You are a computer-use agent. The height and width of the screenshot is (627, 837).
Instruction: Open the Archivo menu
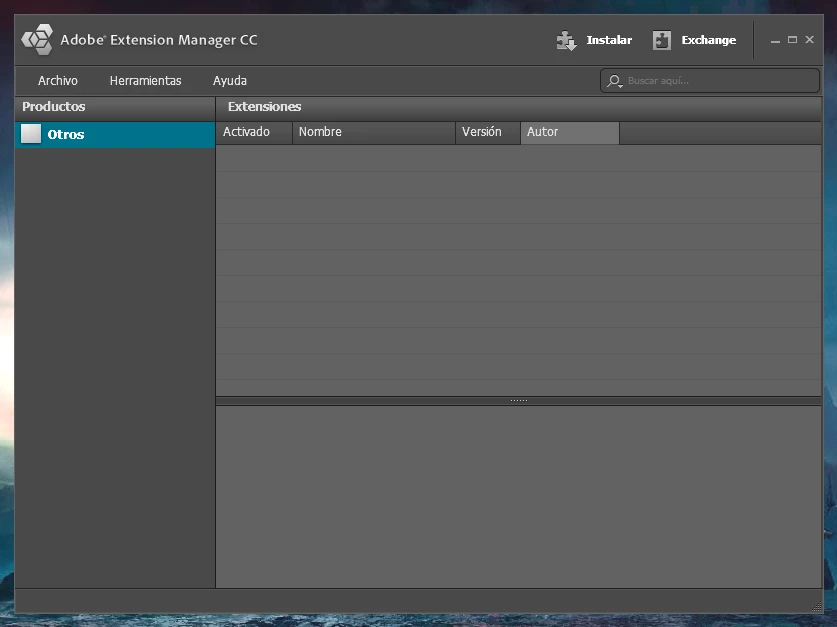pyautogui.click(x=58, y=81)
